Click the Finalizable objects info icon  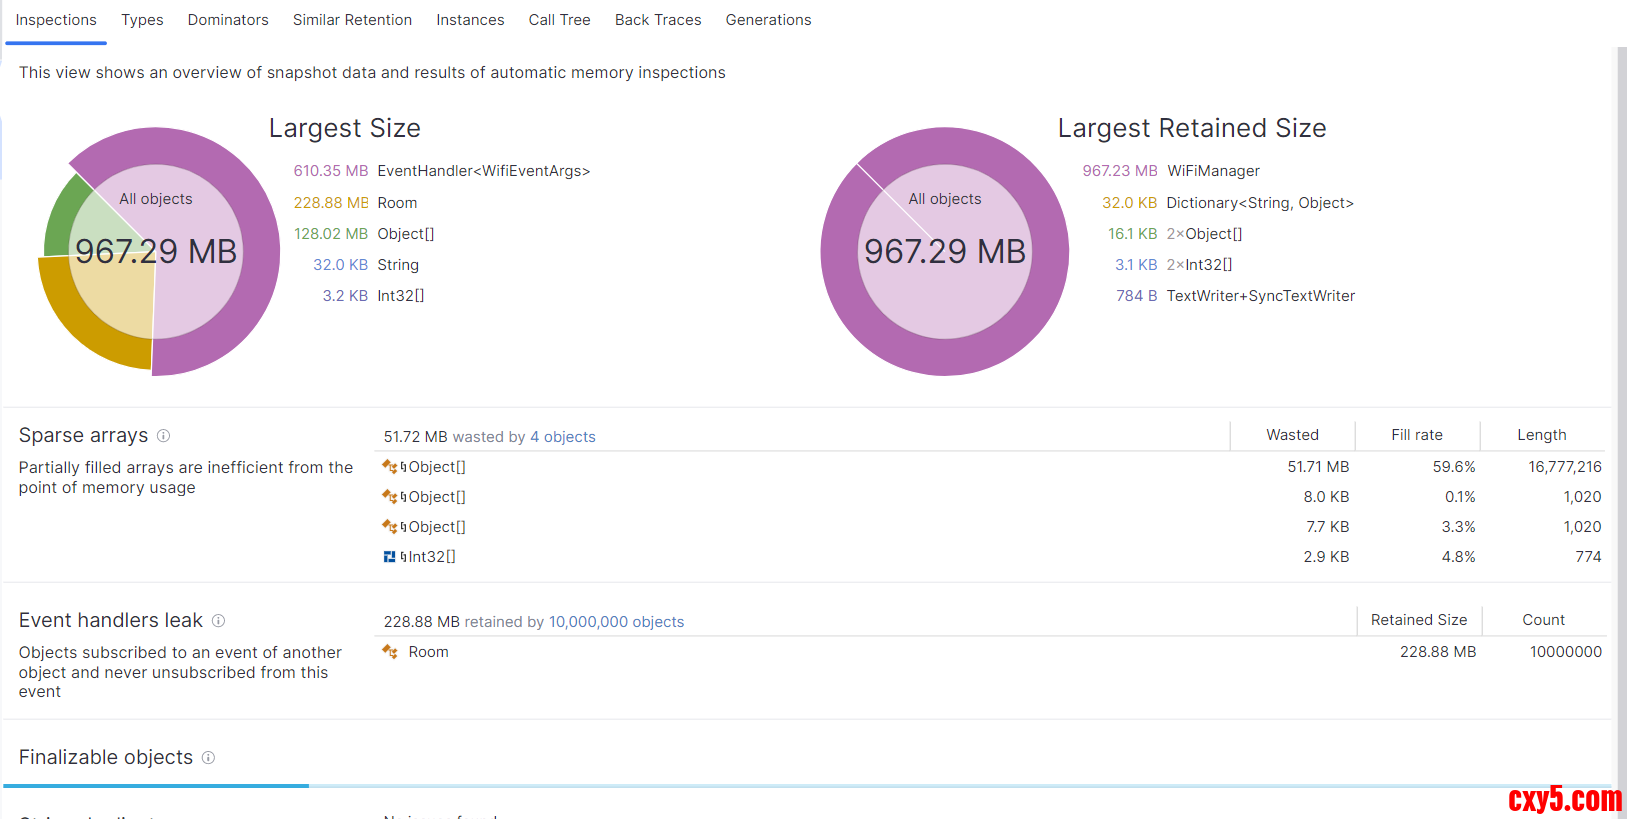tap(208, 758)
